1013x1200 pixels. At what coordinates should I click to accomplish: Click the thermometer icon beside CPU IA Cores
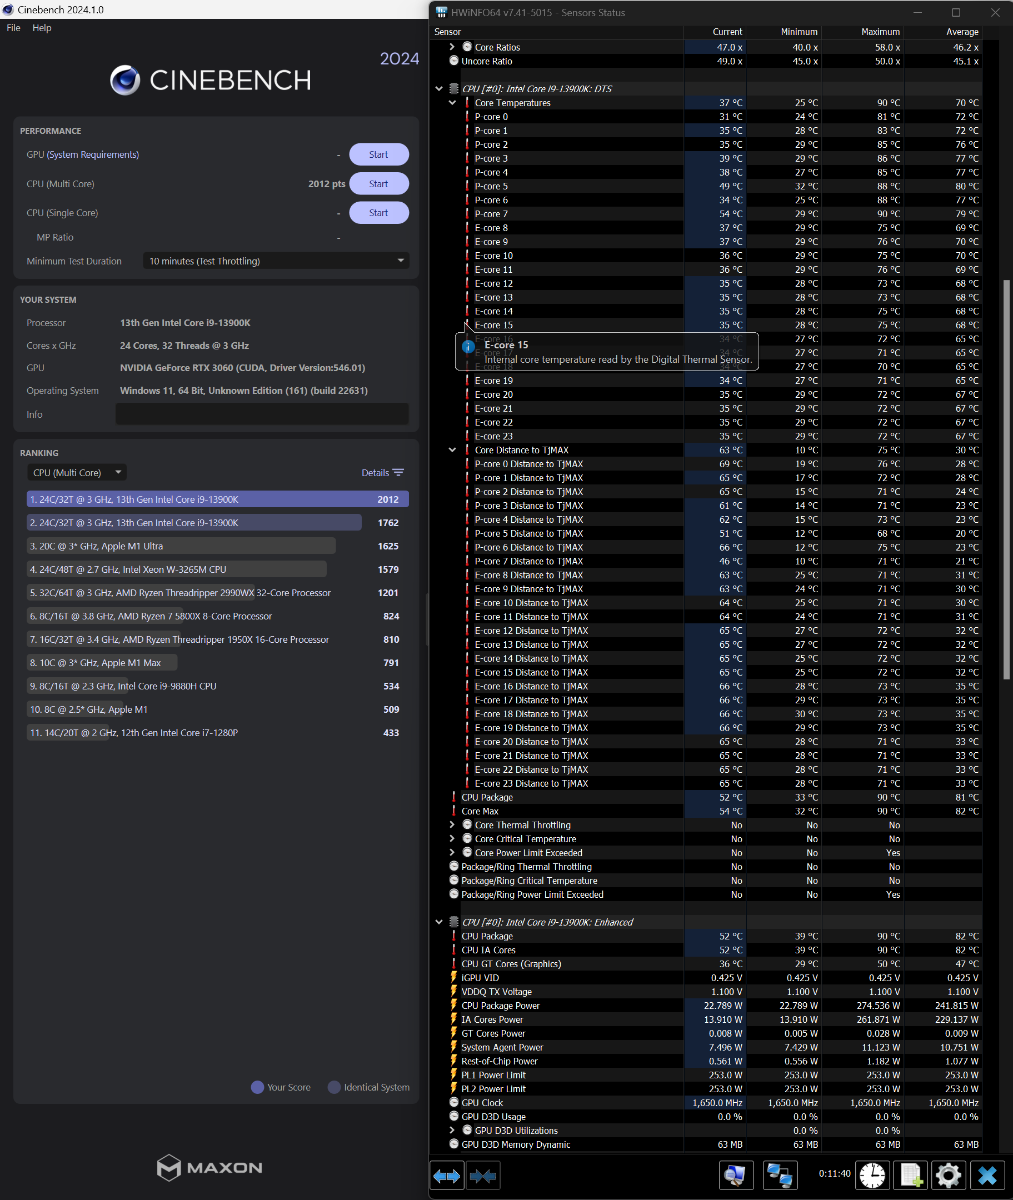[x=454, y=950]
